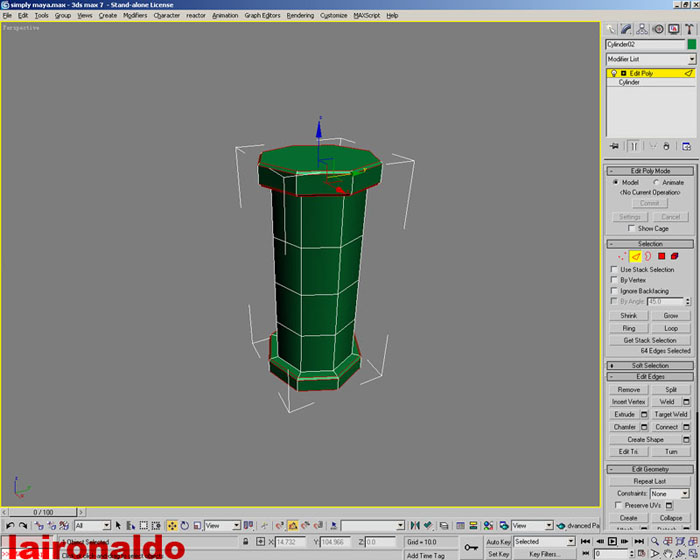This screenshot has height=560, width=700.
Task: Expand the Soft Selection rollout
Action: coord(650,365)
